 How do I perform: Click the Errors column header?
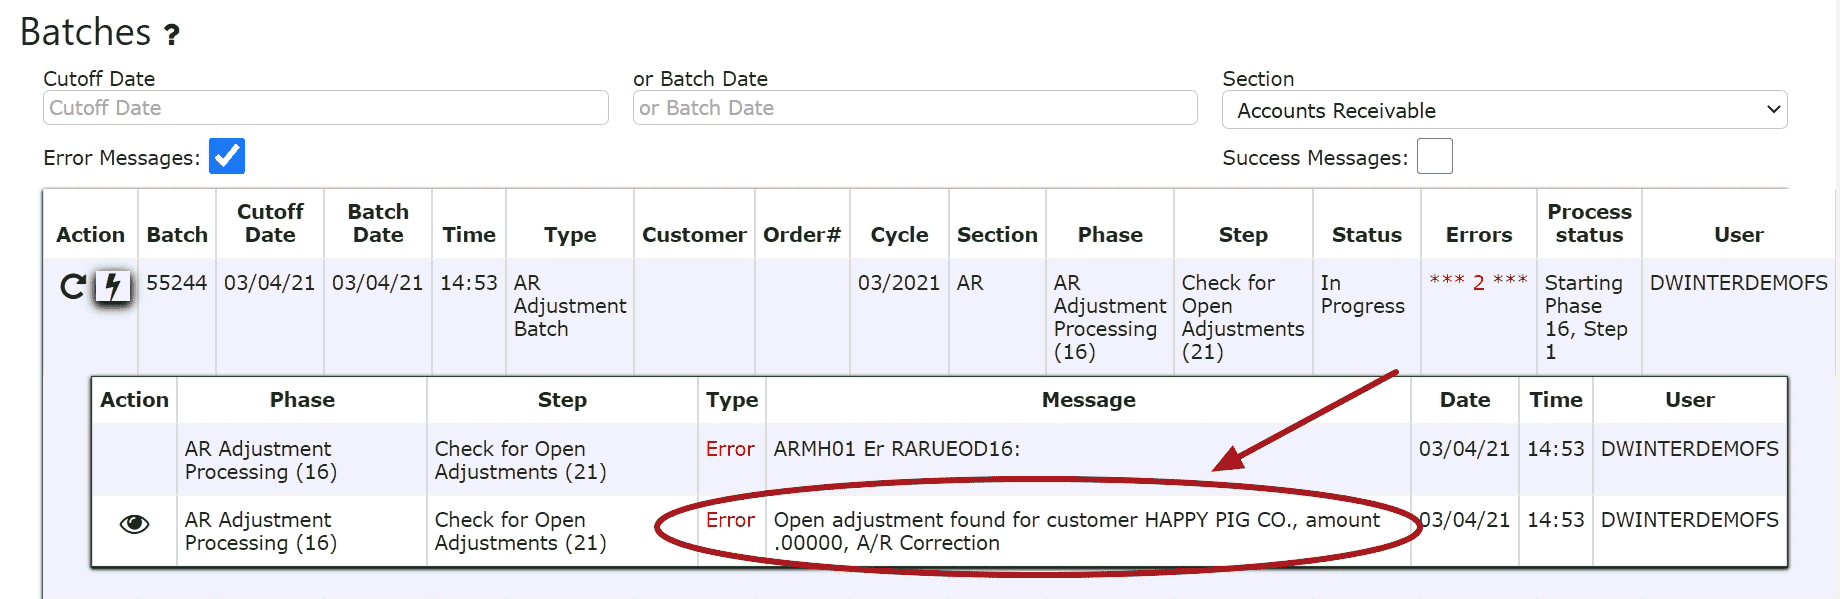pyautogui.click(x=1478, y=235)
